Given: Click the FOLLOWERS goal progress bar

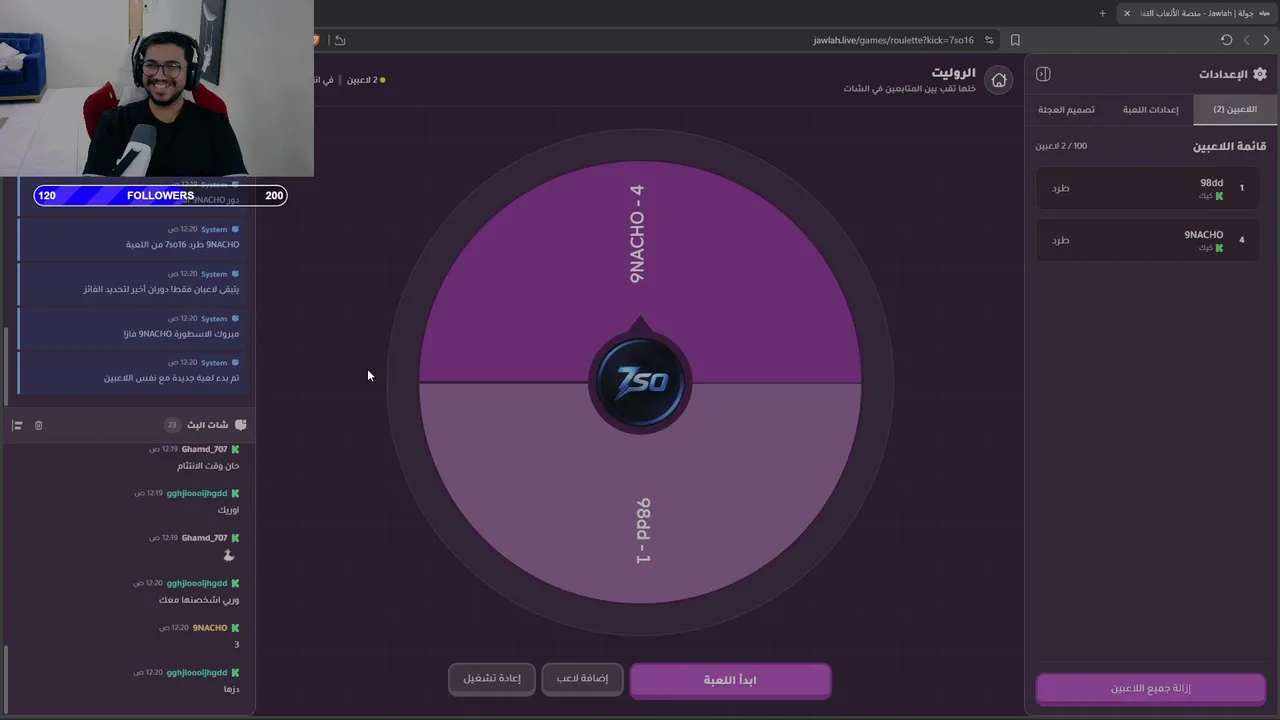Looking at the screenshot, I should click(x=160, y=196).
